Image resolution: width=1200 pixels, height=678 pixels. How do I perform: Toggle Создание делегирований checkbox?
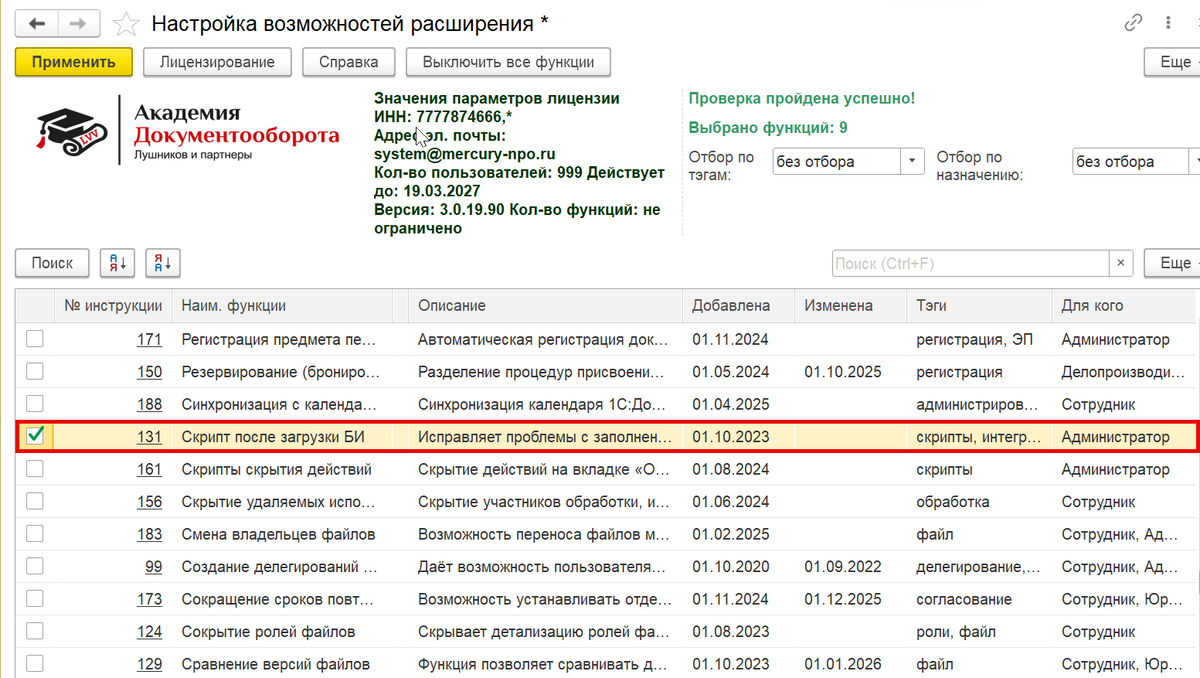[35, 566]
